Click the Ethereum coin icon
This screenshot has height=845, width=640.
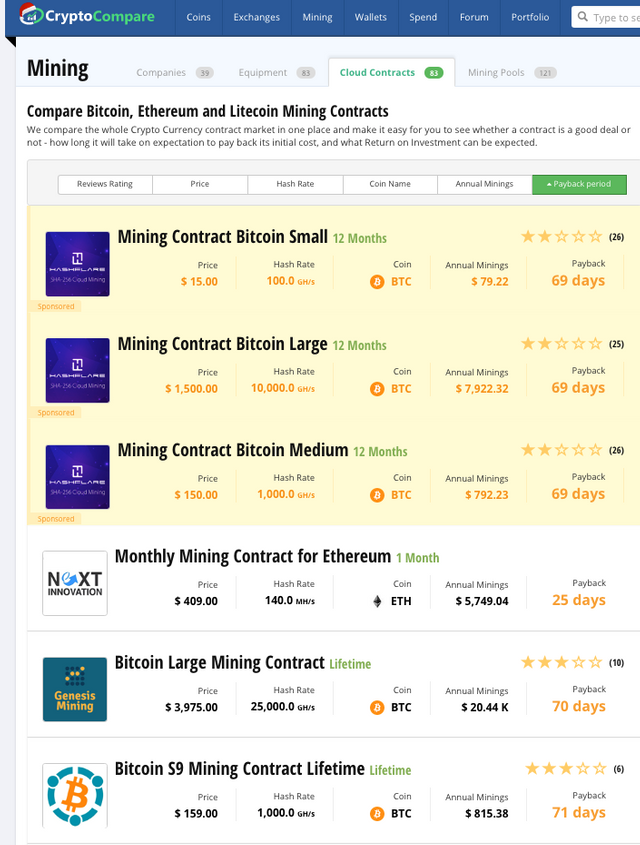pyautogui.click(x=377, y=601)
